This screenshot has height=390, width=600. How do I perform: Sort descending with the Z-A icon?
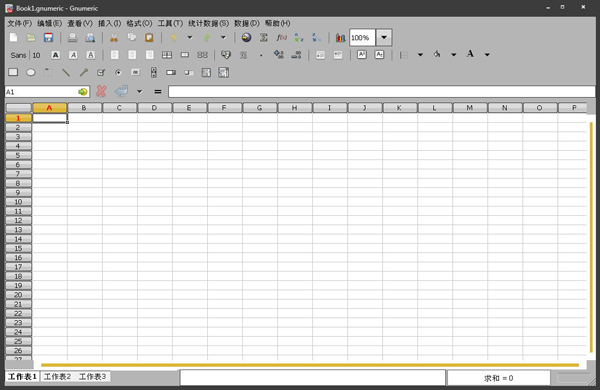click(316, 38)
